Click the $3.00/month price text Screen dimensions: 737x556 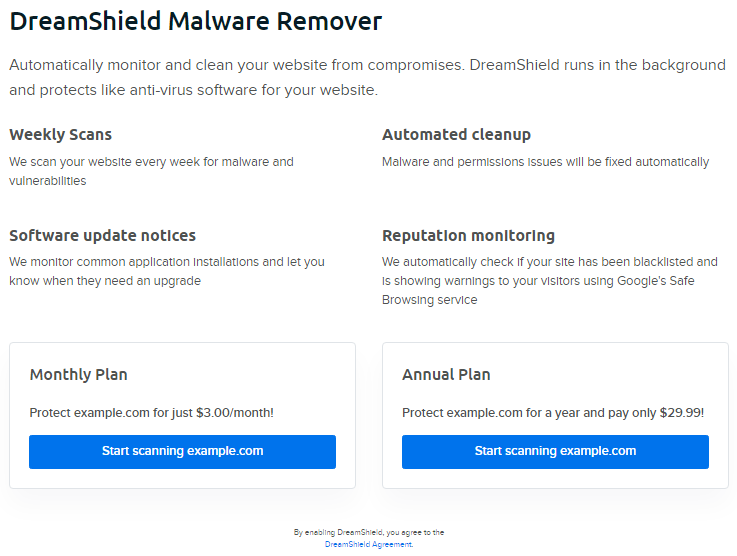[x=151, y=413]
